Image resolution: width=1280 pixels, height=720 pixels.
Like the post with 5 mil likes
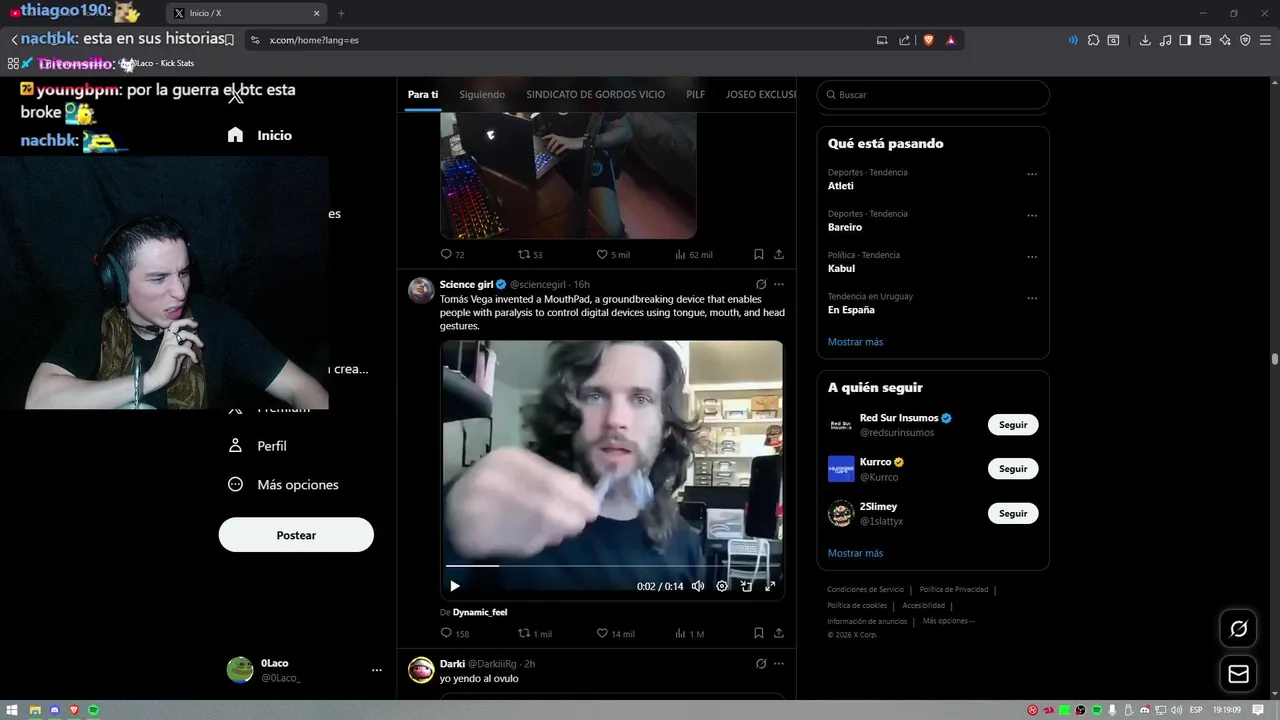613,254
